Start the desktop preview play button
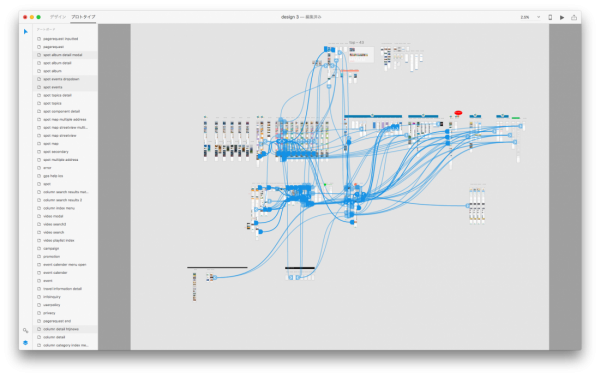Viewport: 600px width, 377px height. coord(562,17)
